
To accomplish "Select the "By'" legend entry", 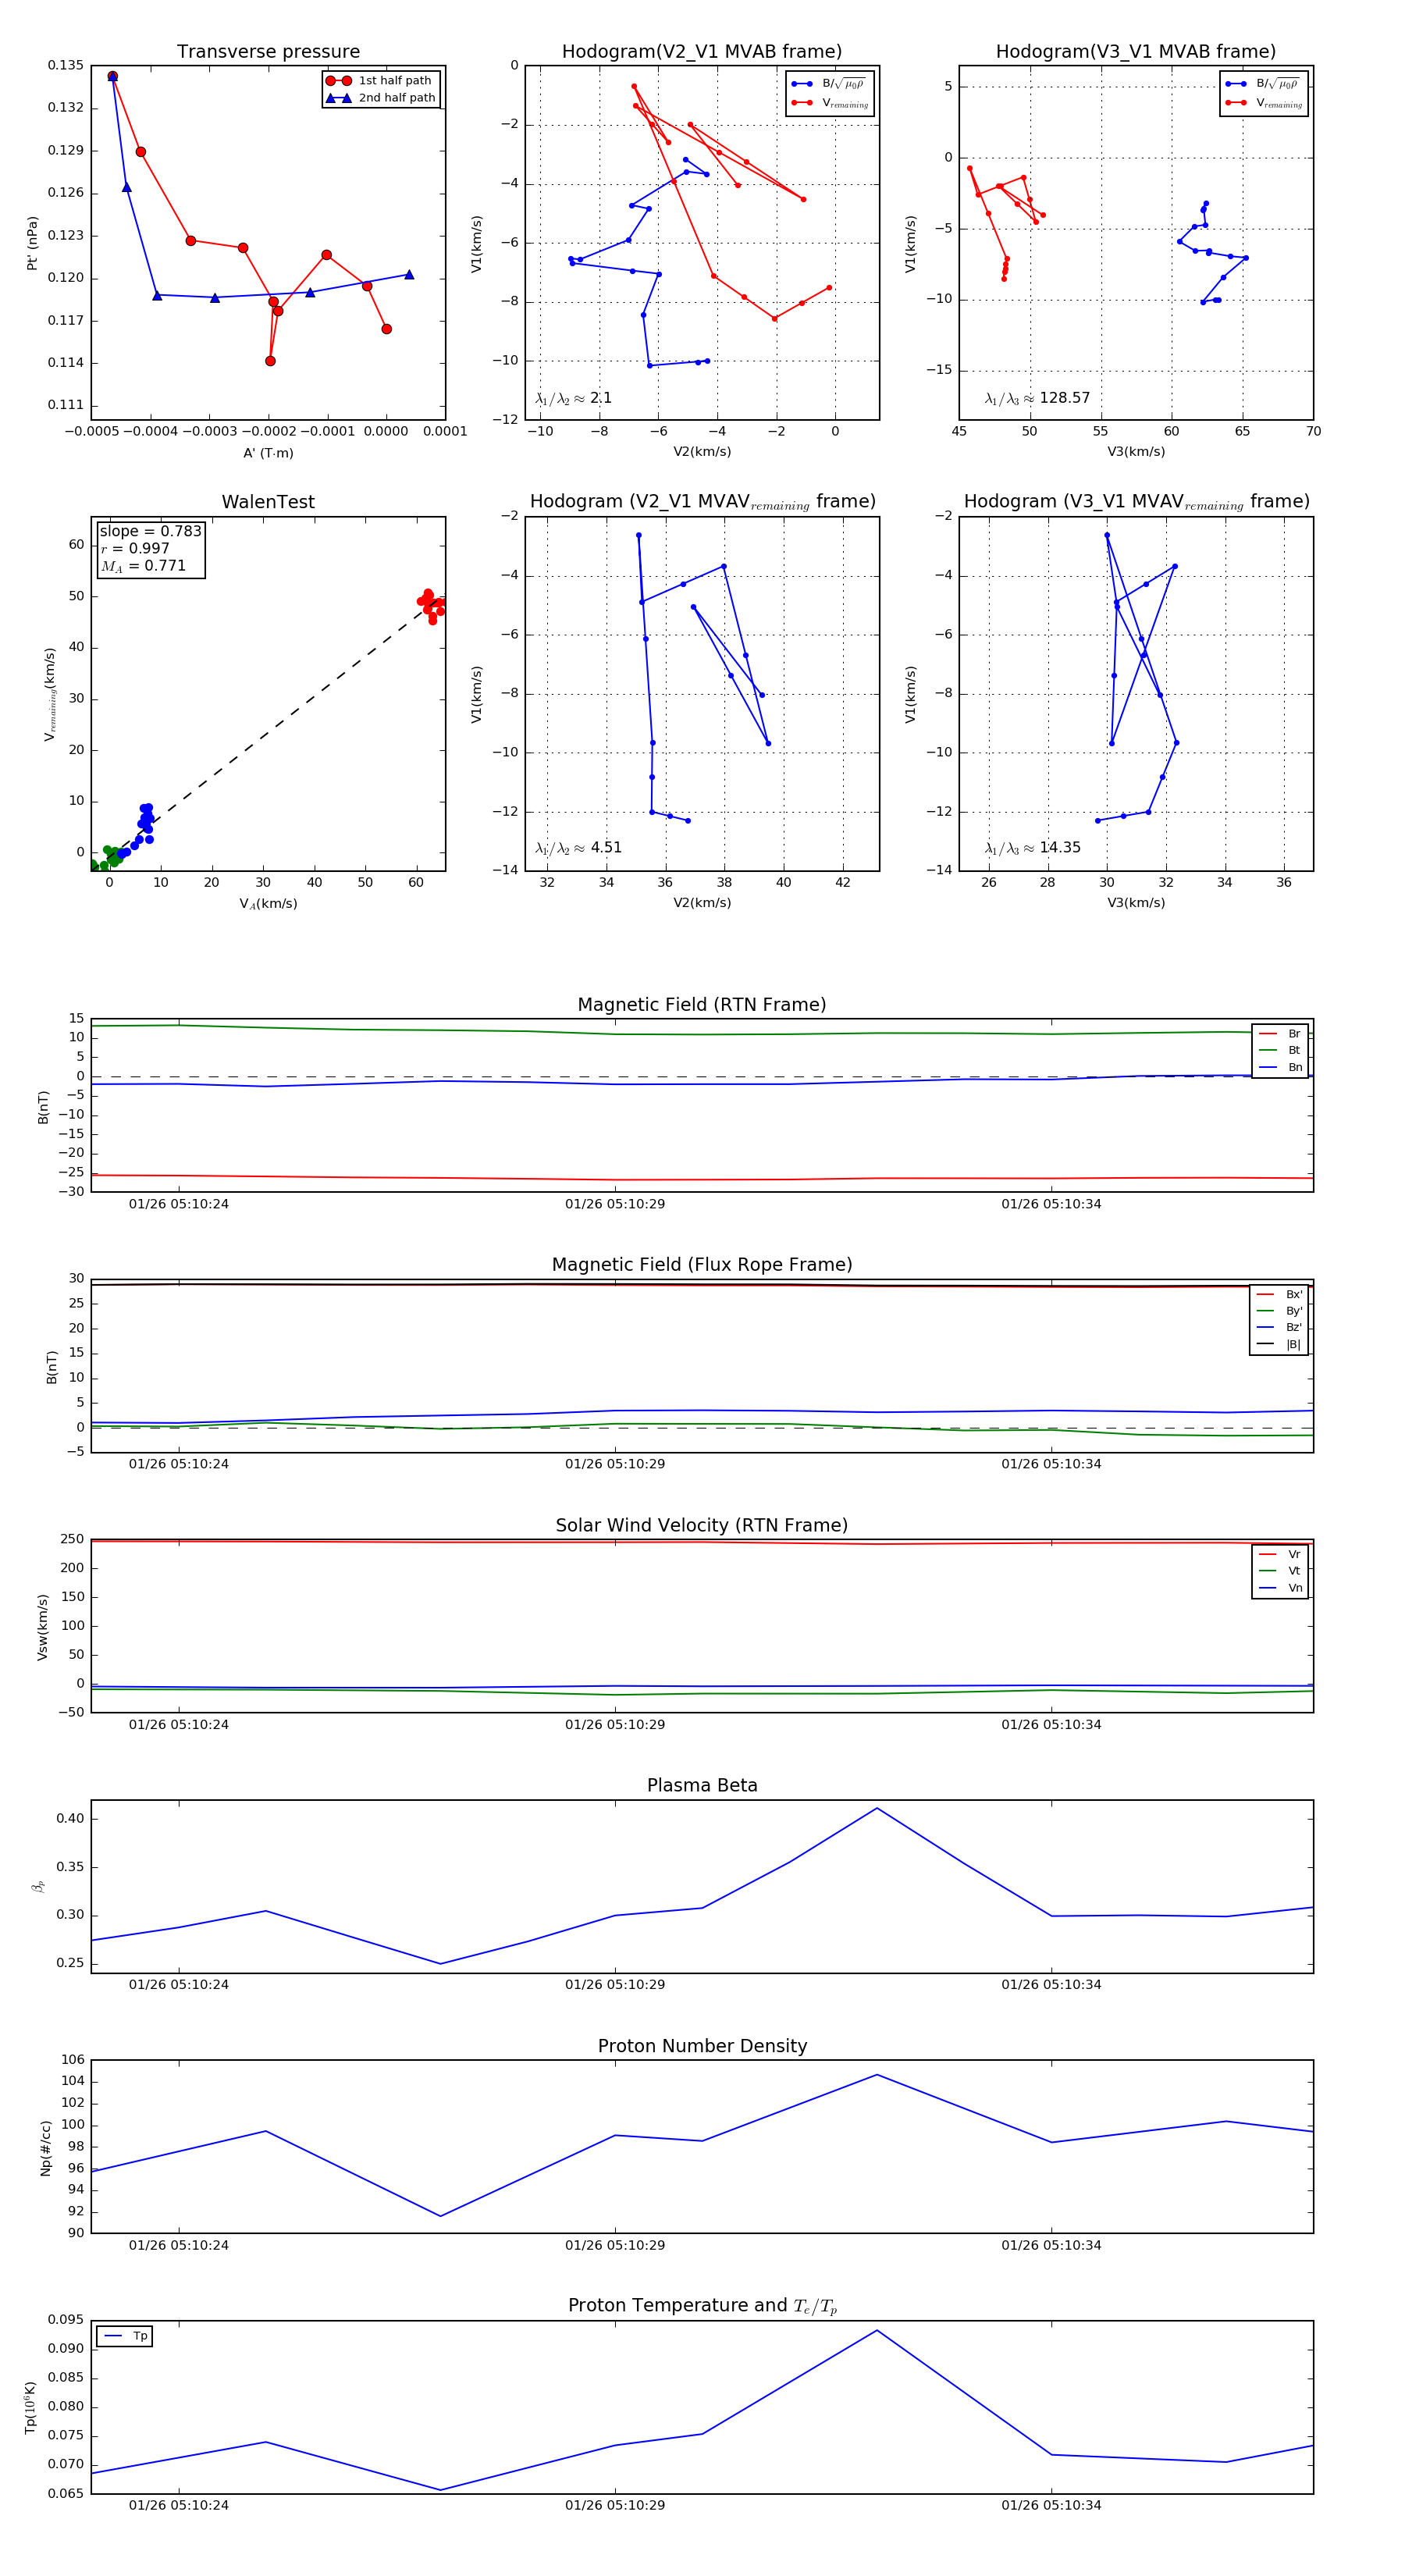I will pyautogui.click(x=1279, y=1311).
